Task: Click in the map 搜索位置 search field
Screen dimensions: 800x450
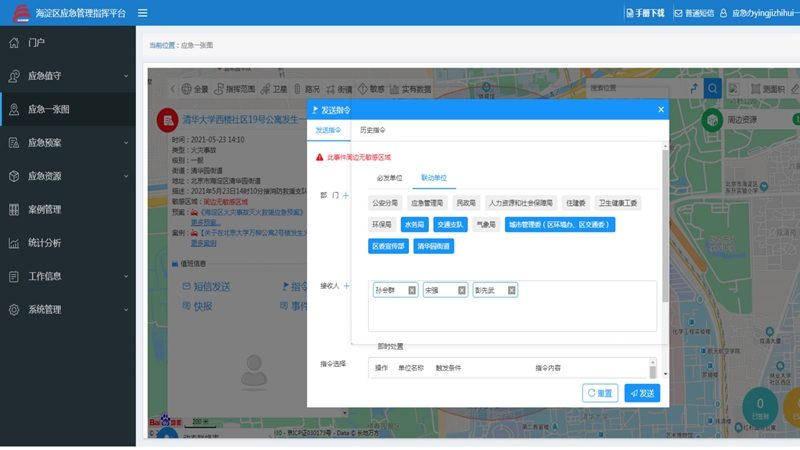Action: coord(637,88)
